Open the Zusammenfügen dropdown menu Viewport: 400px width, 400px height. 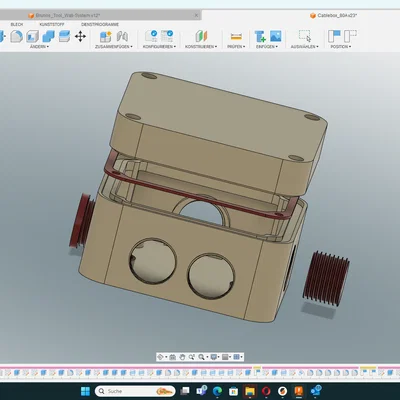[114, 47]
